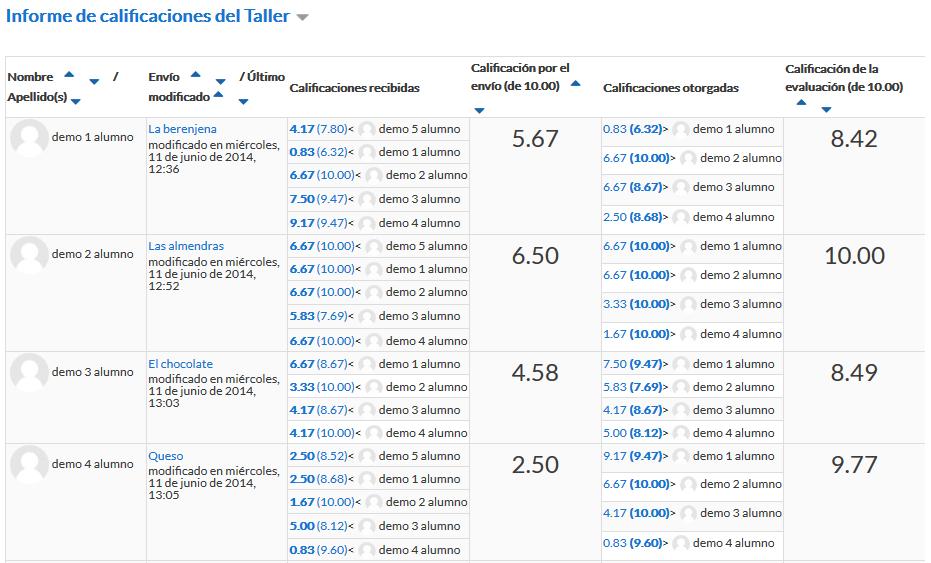Click demo 3 alumno avatar beside given grade 3.33 (10.00)
The width and height of the screenshot is (931, 563).
[x=688, y=304]
